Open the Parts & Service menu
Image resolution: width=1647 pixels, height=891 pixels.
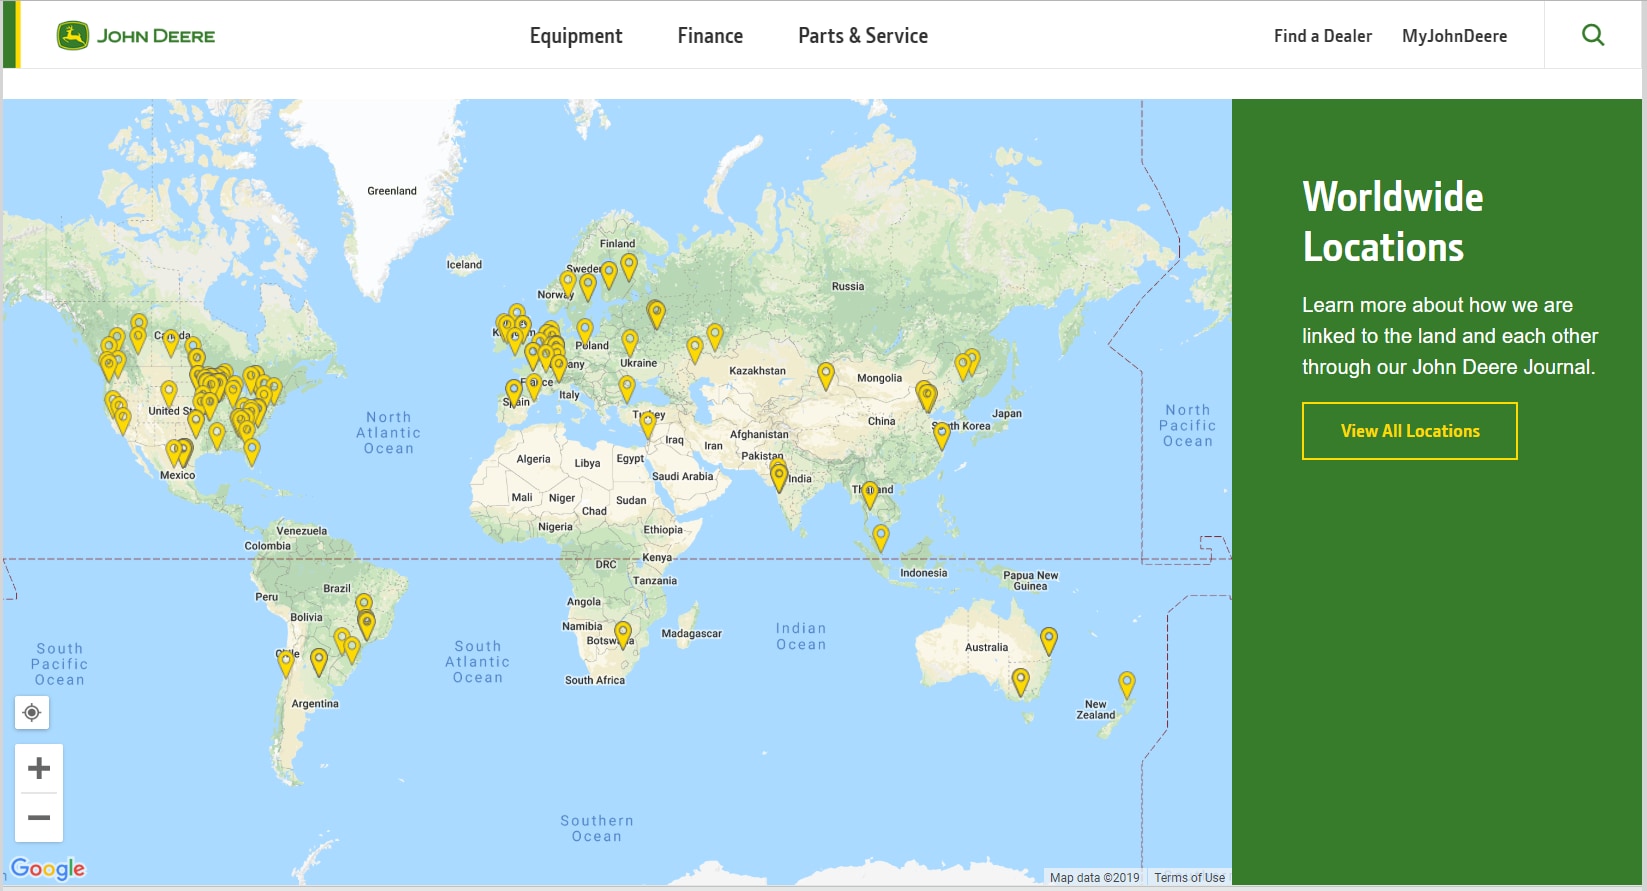click(863, 36)
